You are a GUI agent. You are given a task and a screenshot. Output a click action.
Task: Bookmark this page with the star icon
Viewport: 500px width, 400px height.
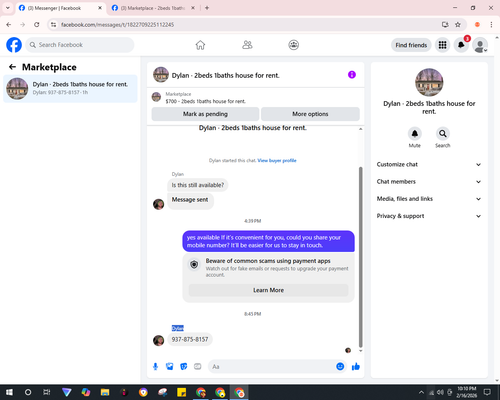point(458,25)
